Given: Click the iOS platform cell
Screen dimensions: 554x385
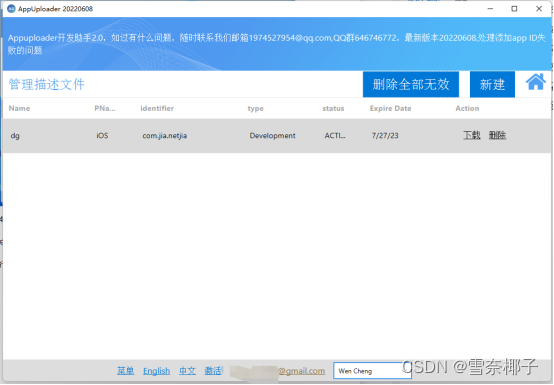Looking at the screenshot, I should 102,136.
